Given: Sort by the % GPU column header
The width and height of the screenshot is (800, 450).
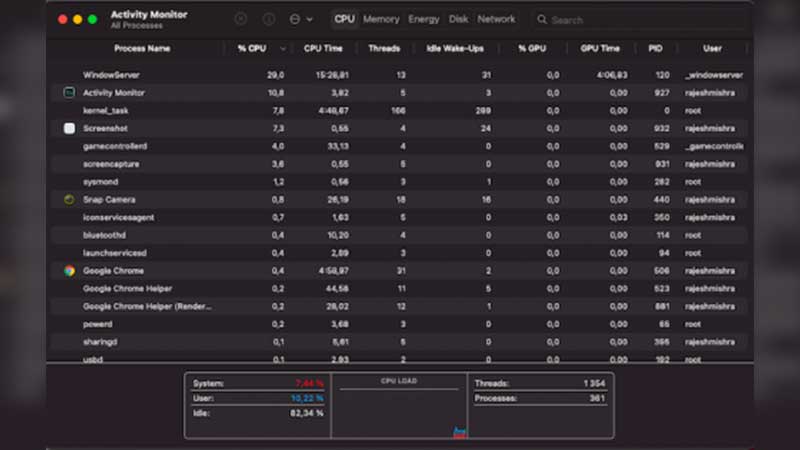Looking at the screenshot, I should tap(532, 48).
